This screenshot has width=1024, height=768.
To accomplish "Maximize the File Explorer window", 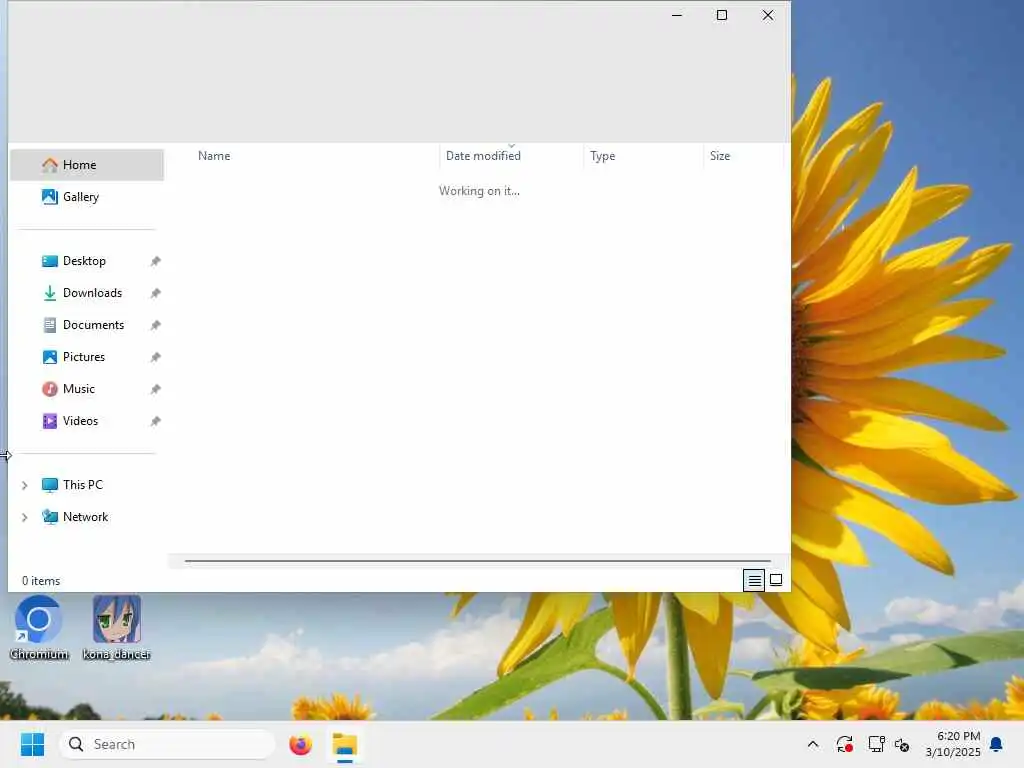I will pyautogui.click(x=722, y=15).
